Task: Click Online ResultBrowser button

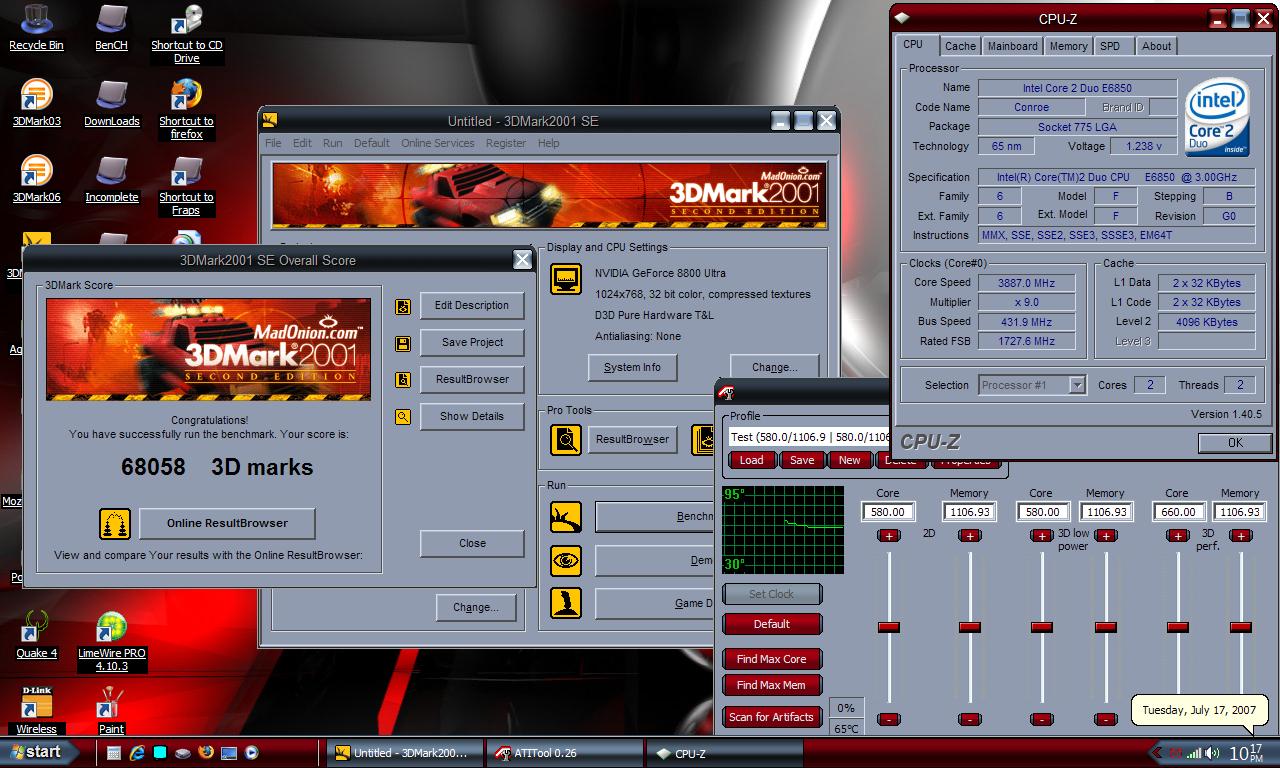Action: click(227, 523)
